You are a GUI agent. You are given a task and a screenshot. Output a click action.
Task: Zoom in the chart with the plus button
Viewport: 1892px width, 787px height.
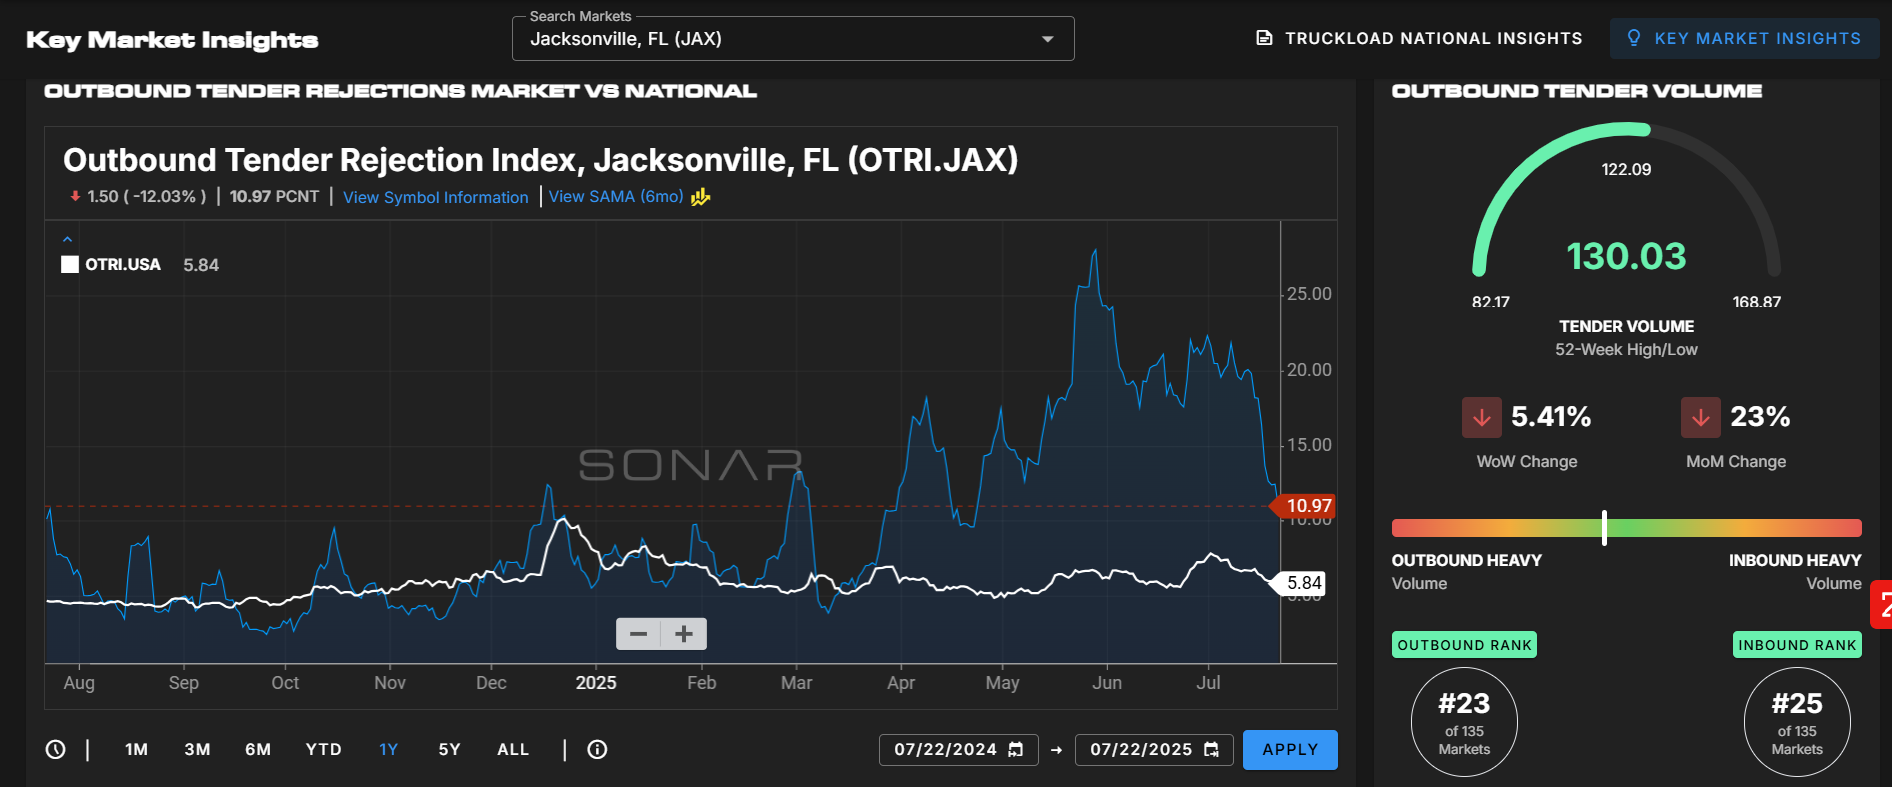pos(684,633)
